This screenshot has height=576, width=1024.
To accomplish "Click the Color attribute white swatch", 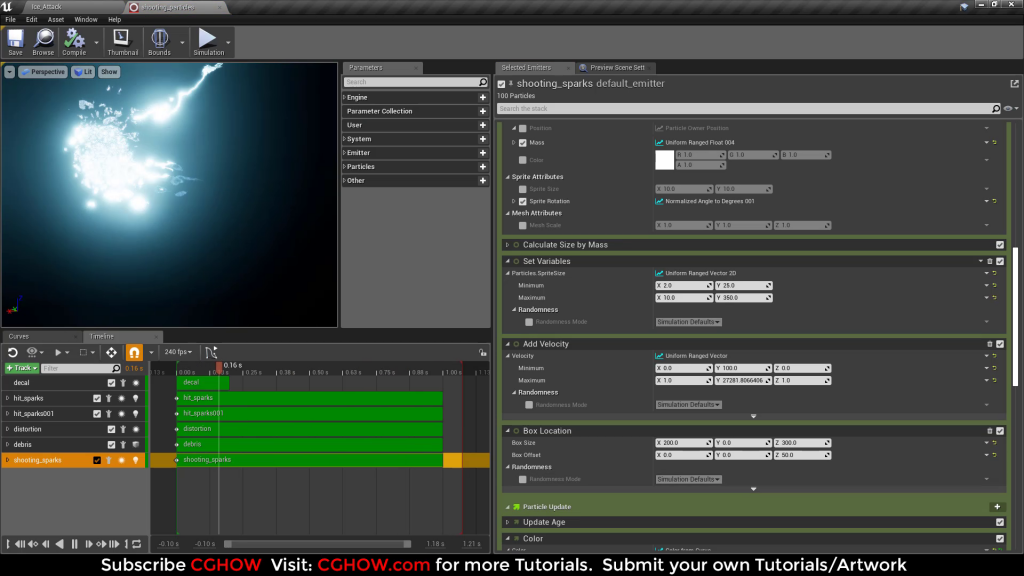I will point(664,160).
